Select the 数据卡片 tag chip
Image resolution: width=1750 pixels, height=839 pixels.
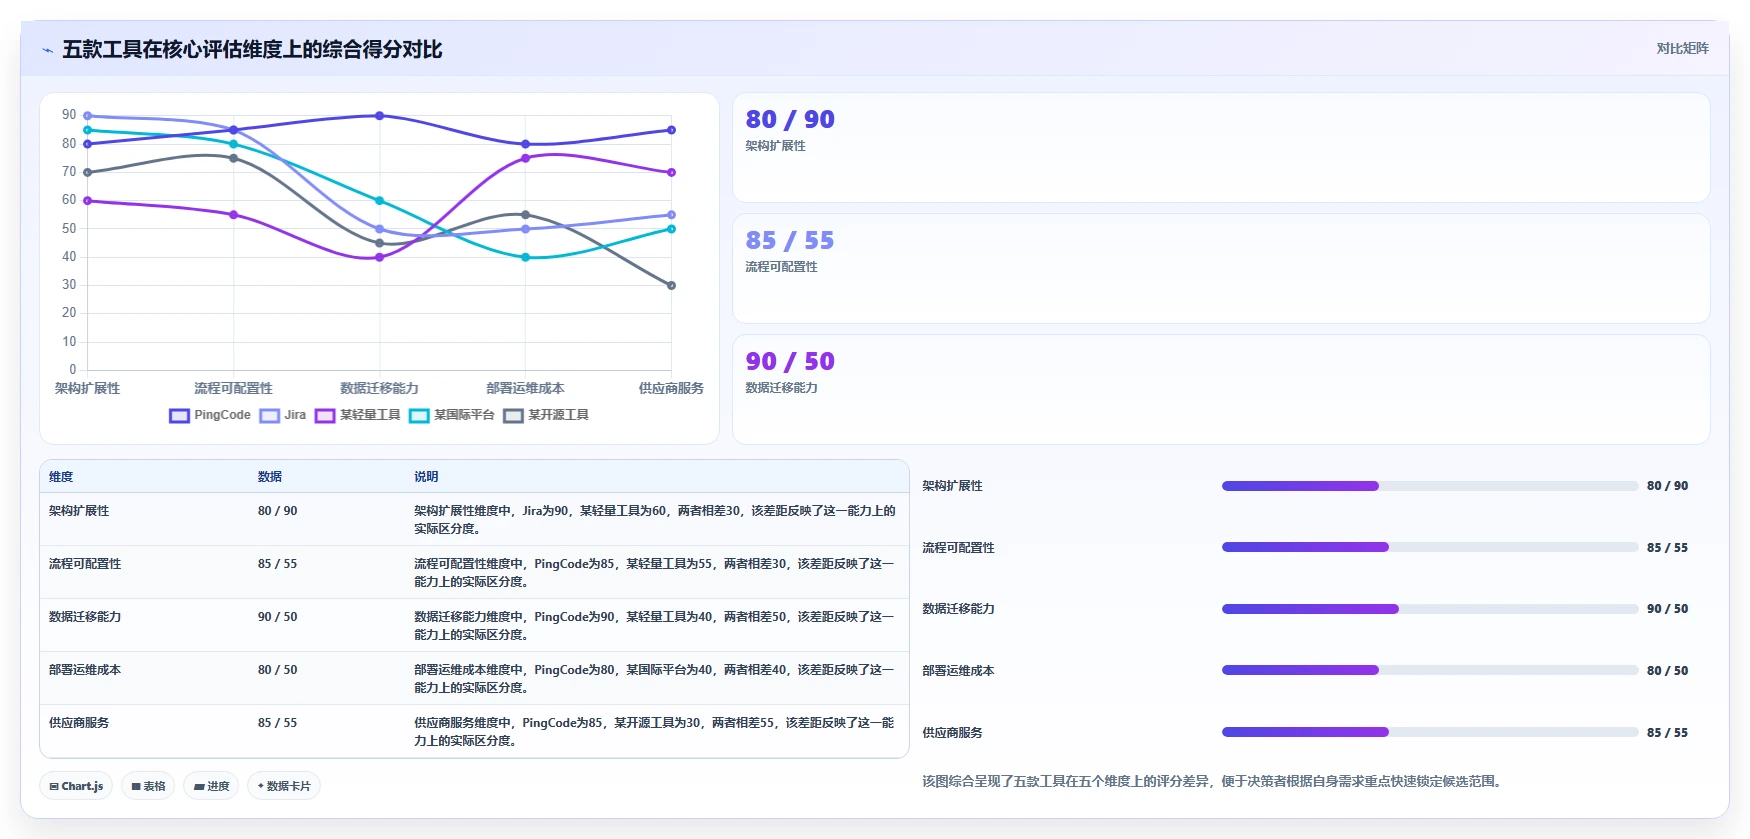[x=284, y=786]
